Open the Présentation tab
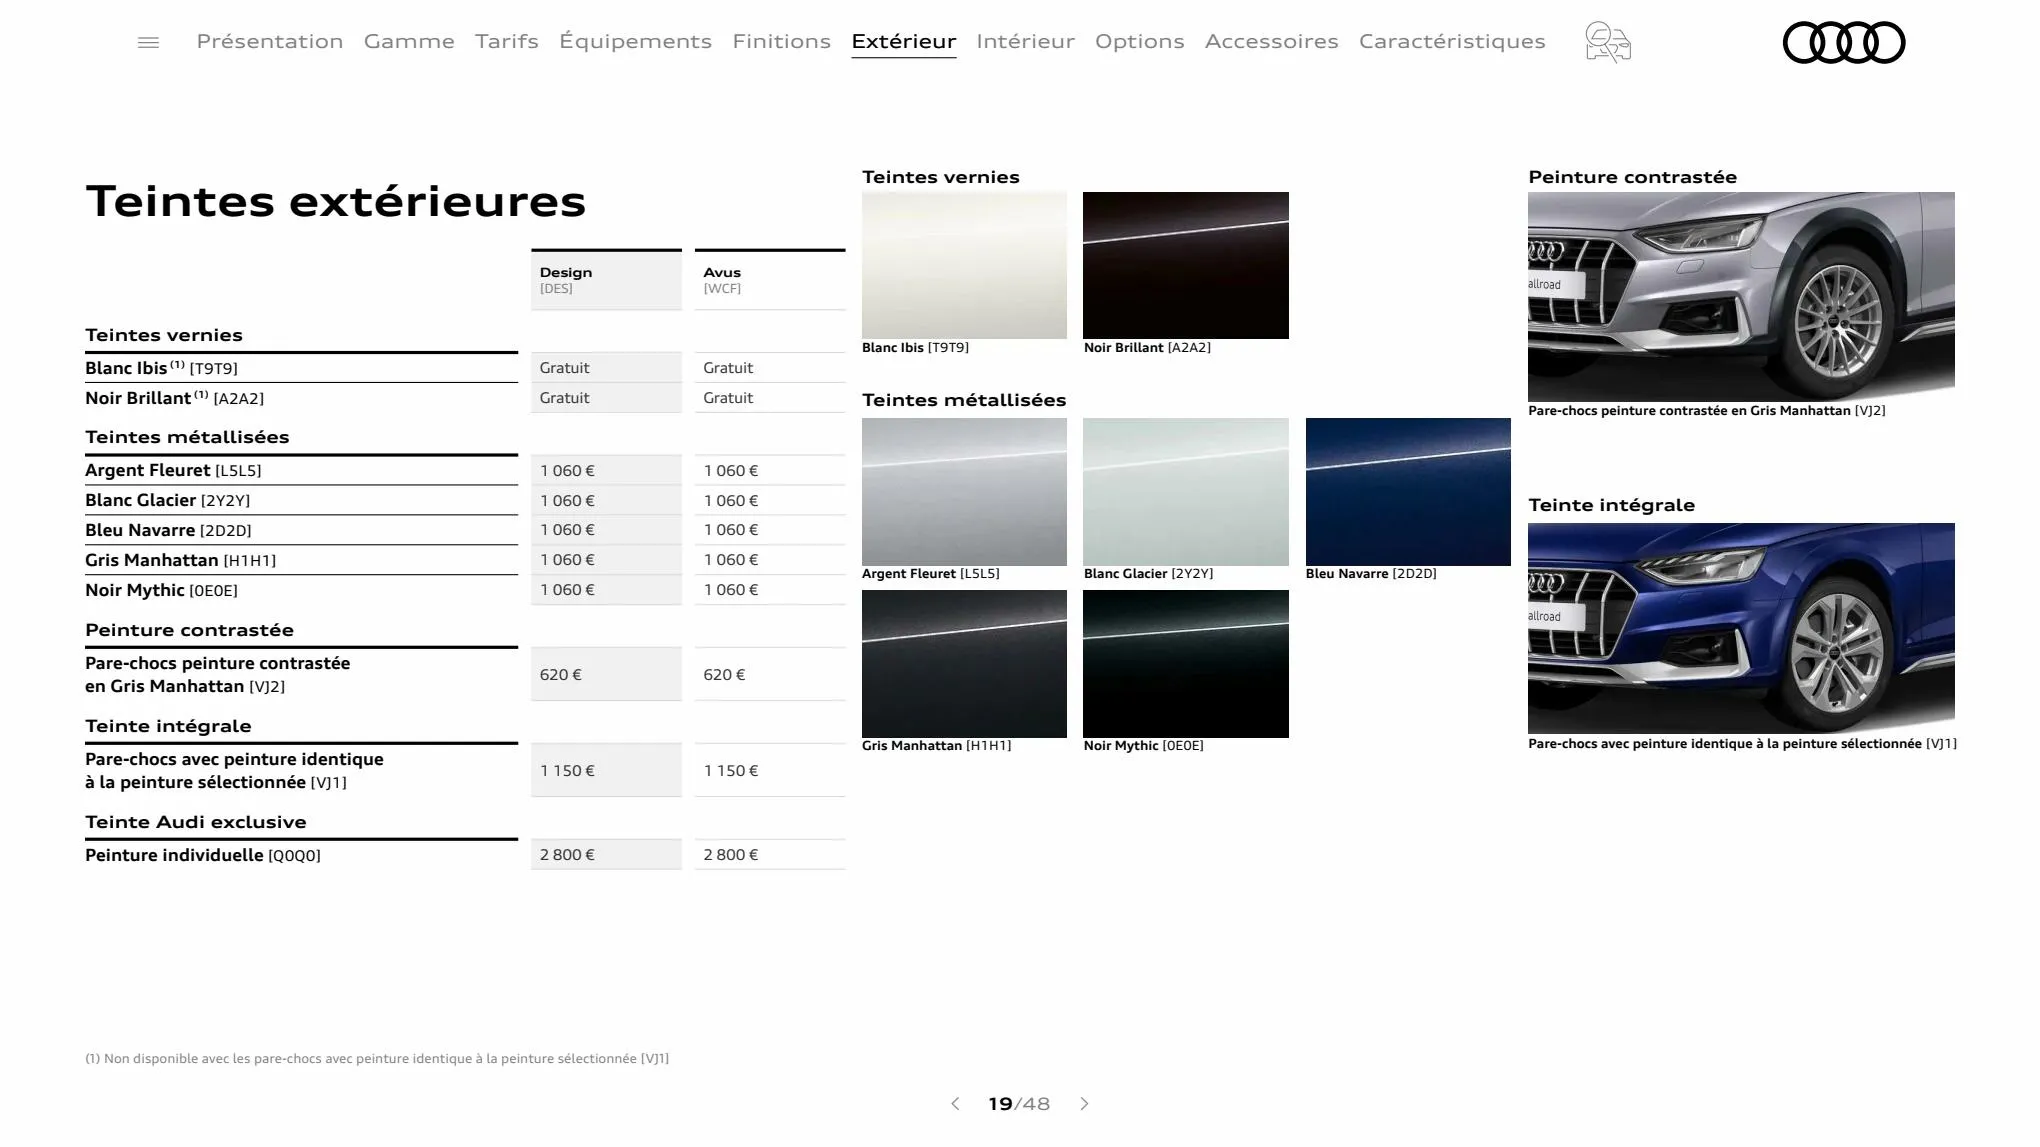Screen dimensions: 2040x1147 pyautogui.click(x=270, y=41)
